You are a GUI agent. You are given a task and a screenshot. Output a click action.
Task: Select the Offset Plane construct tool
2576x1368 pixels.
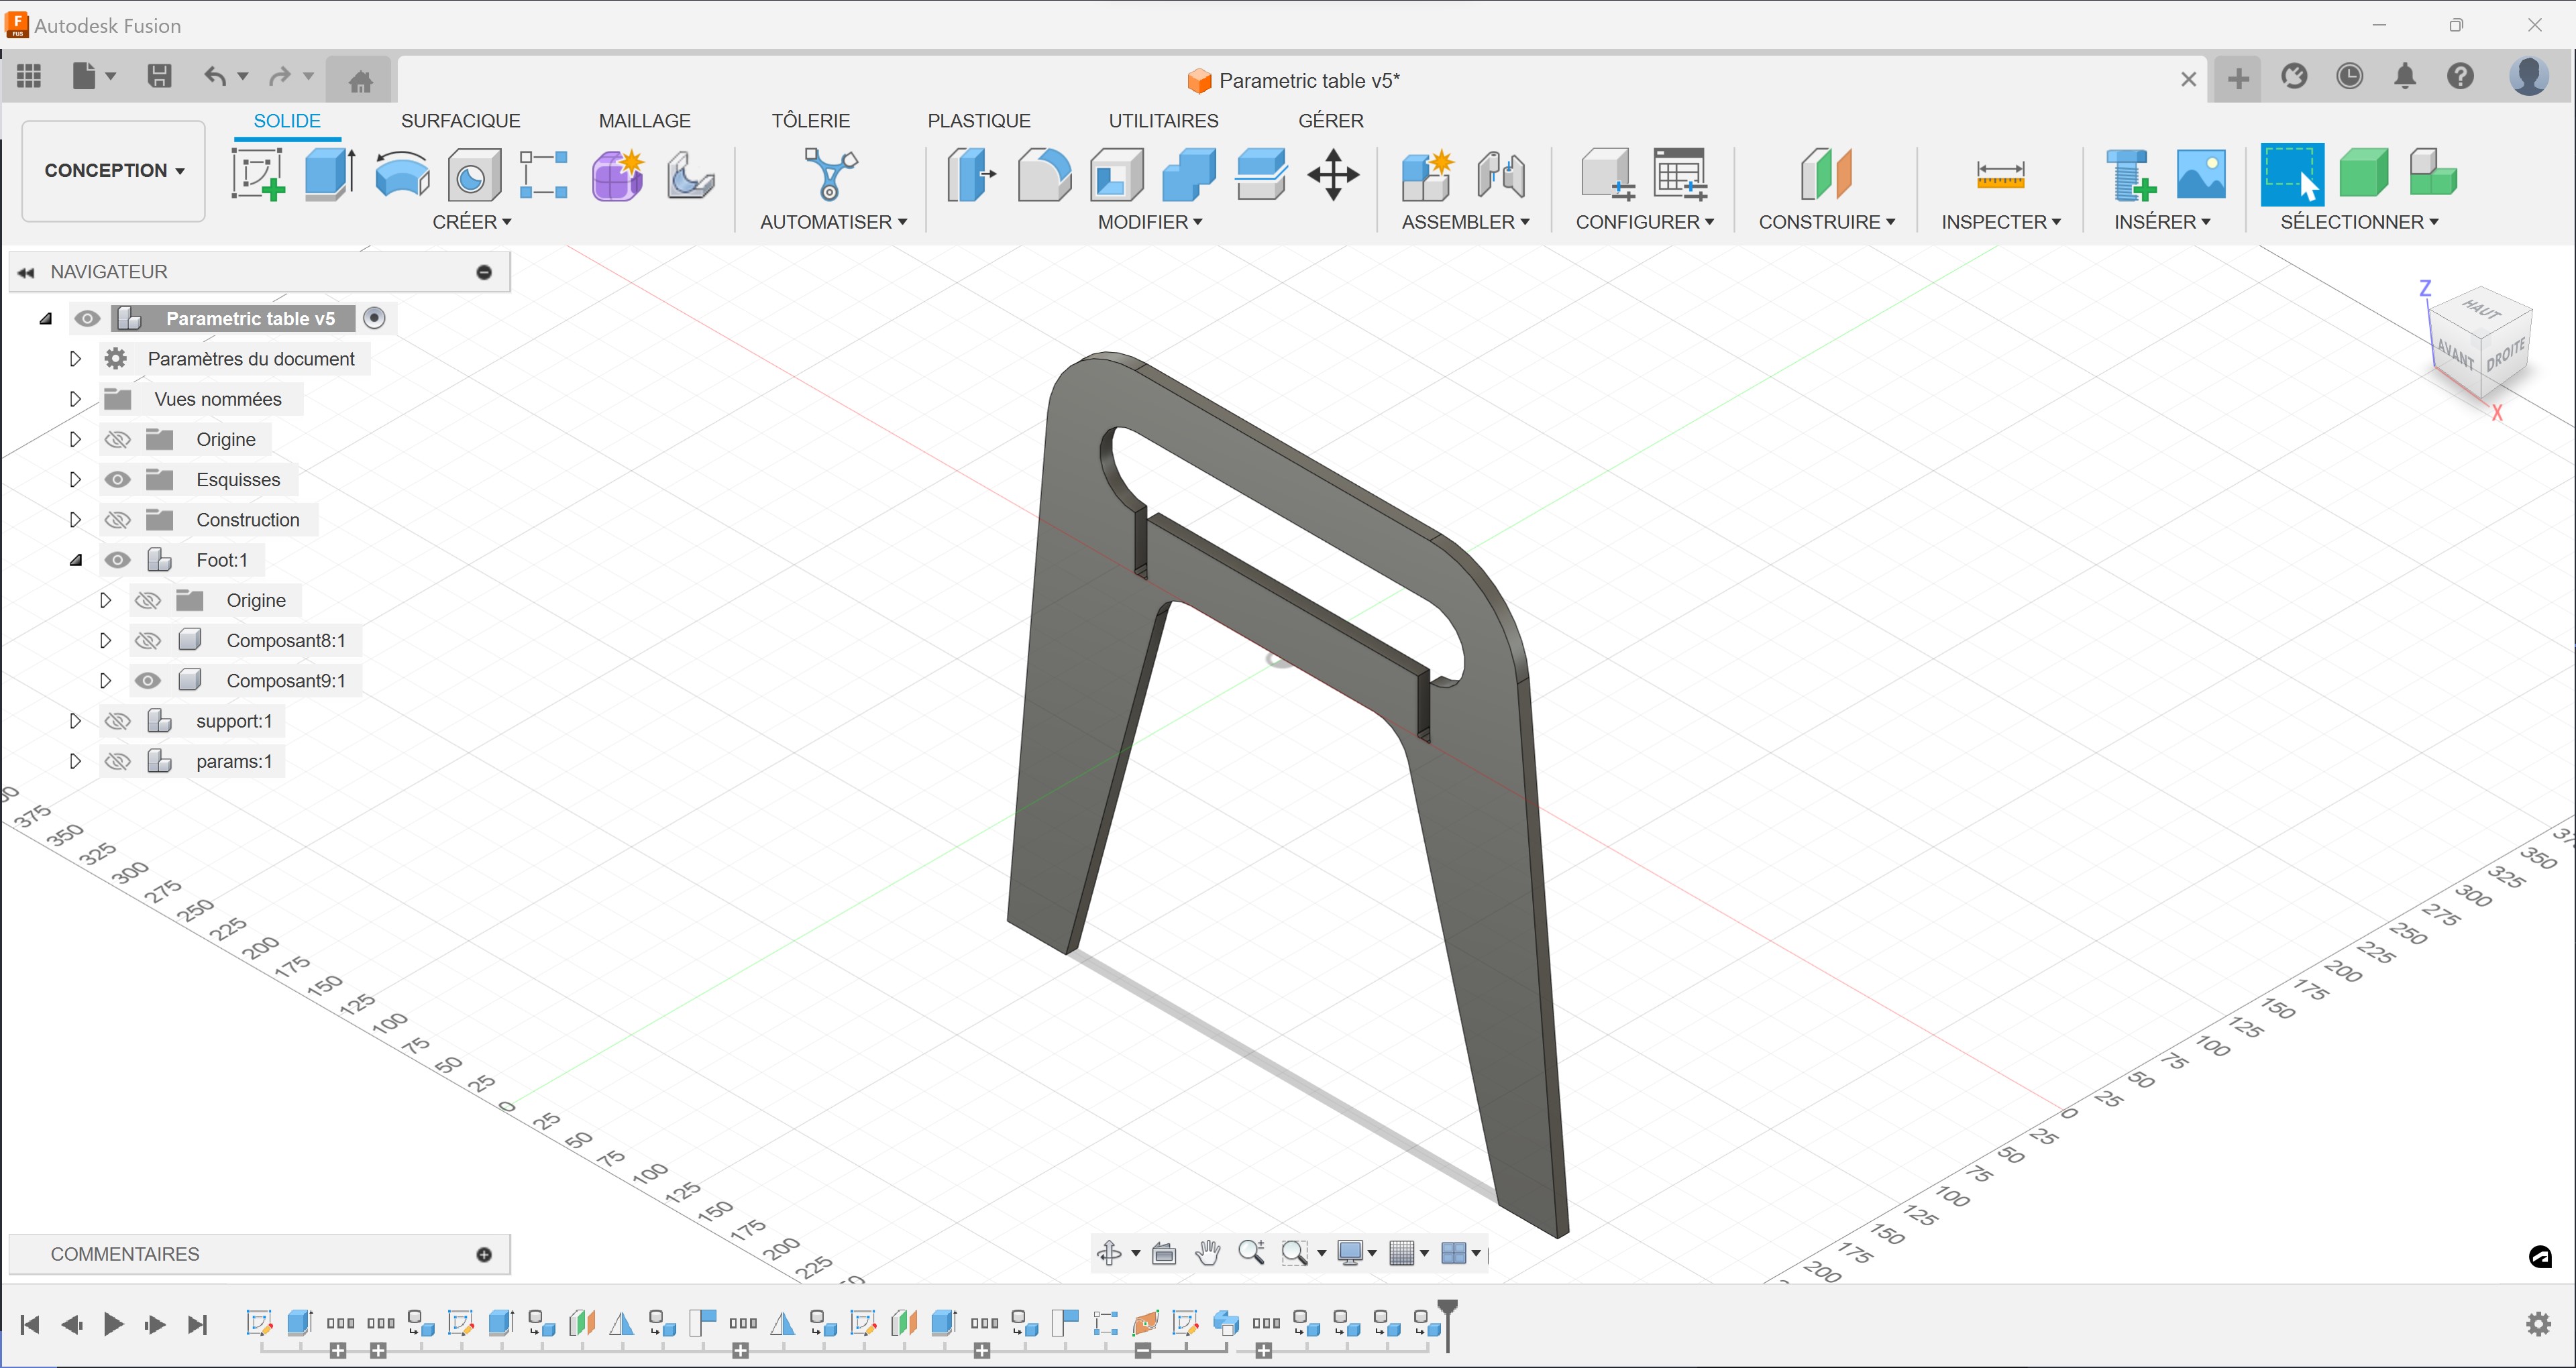1826,175
